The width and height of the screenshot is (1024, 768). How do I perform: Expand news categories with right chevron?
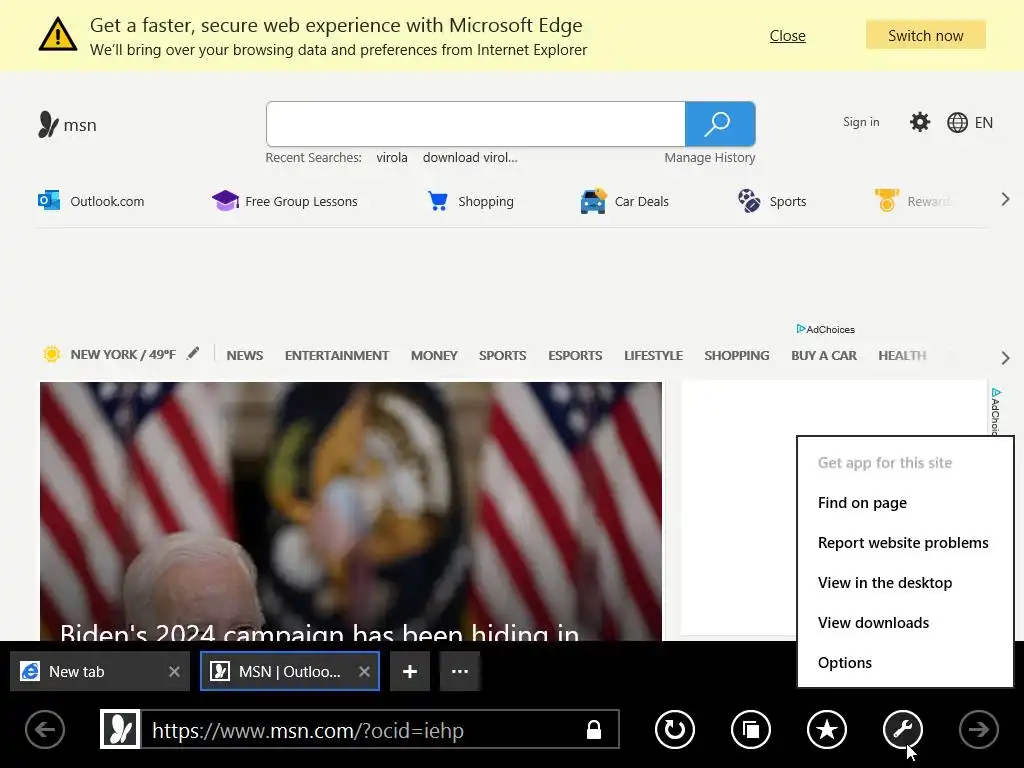pos(1005,358)
